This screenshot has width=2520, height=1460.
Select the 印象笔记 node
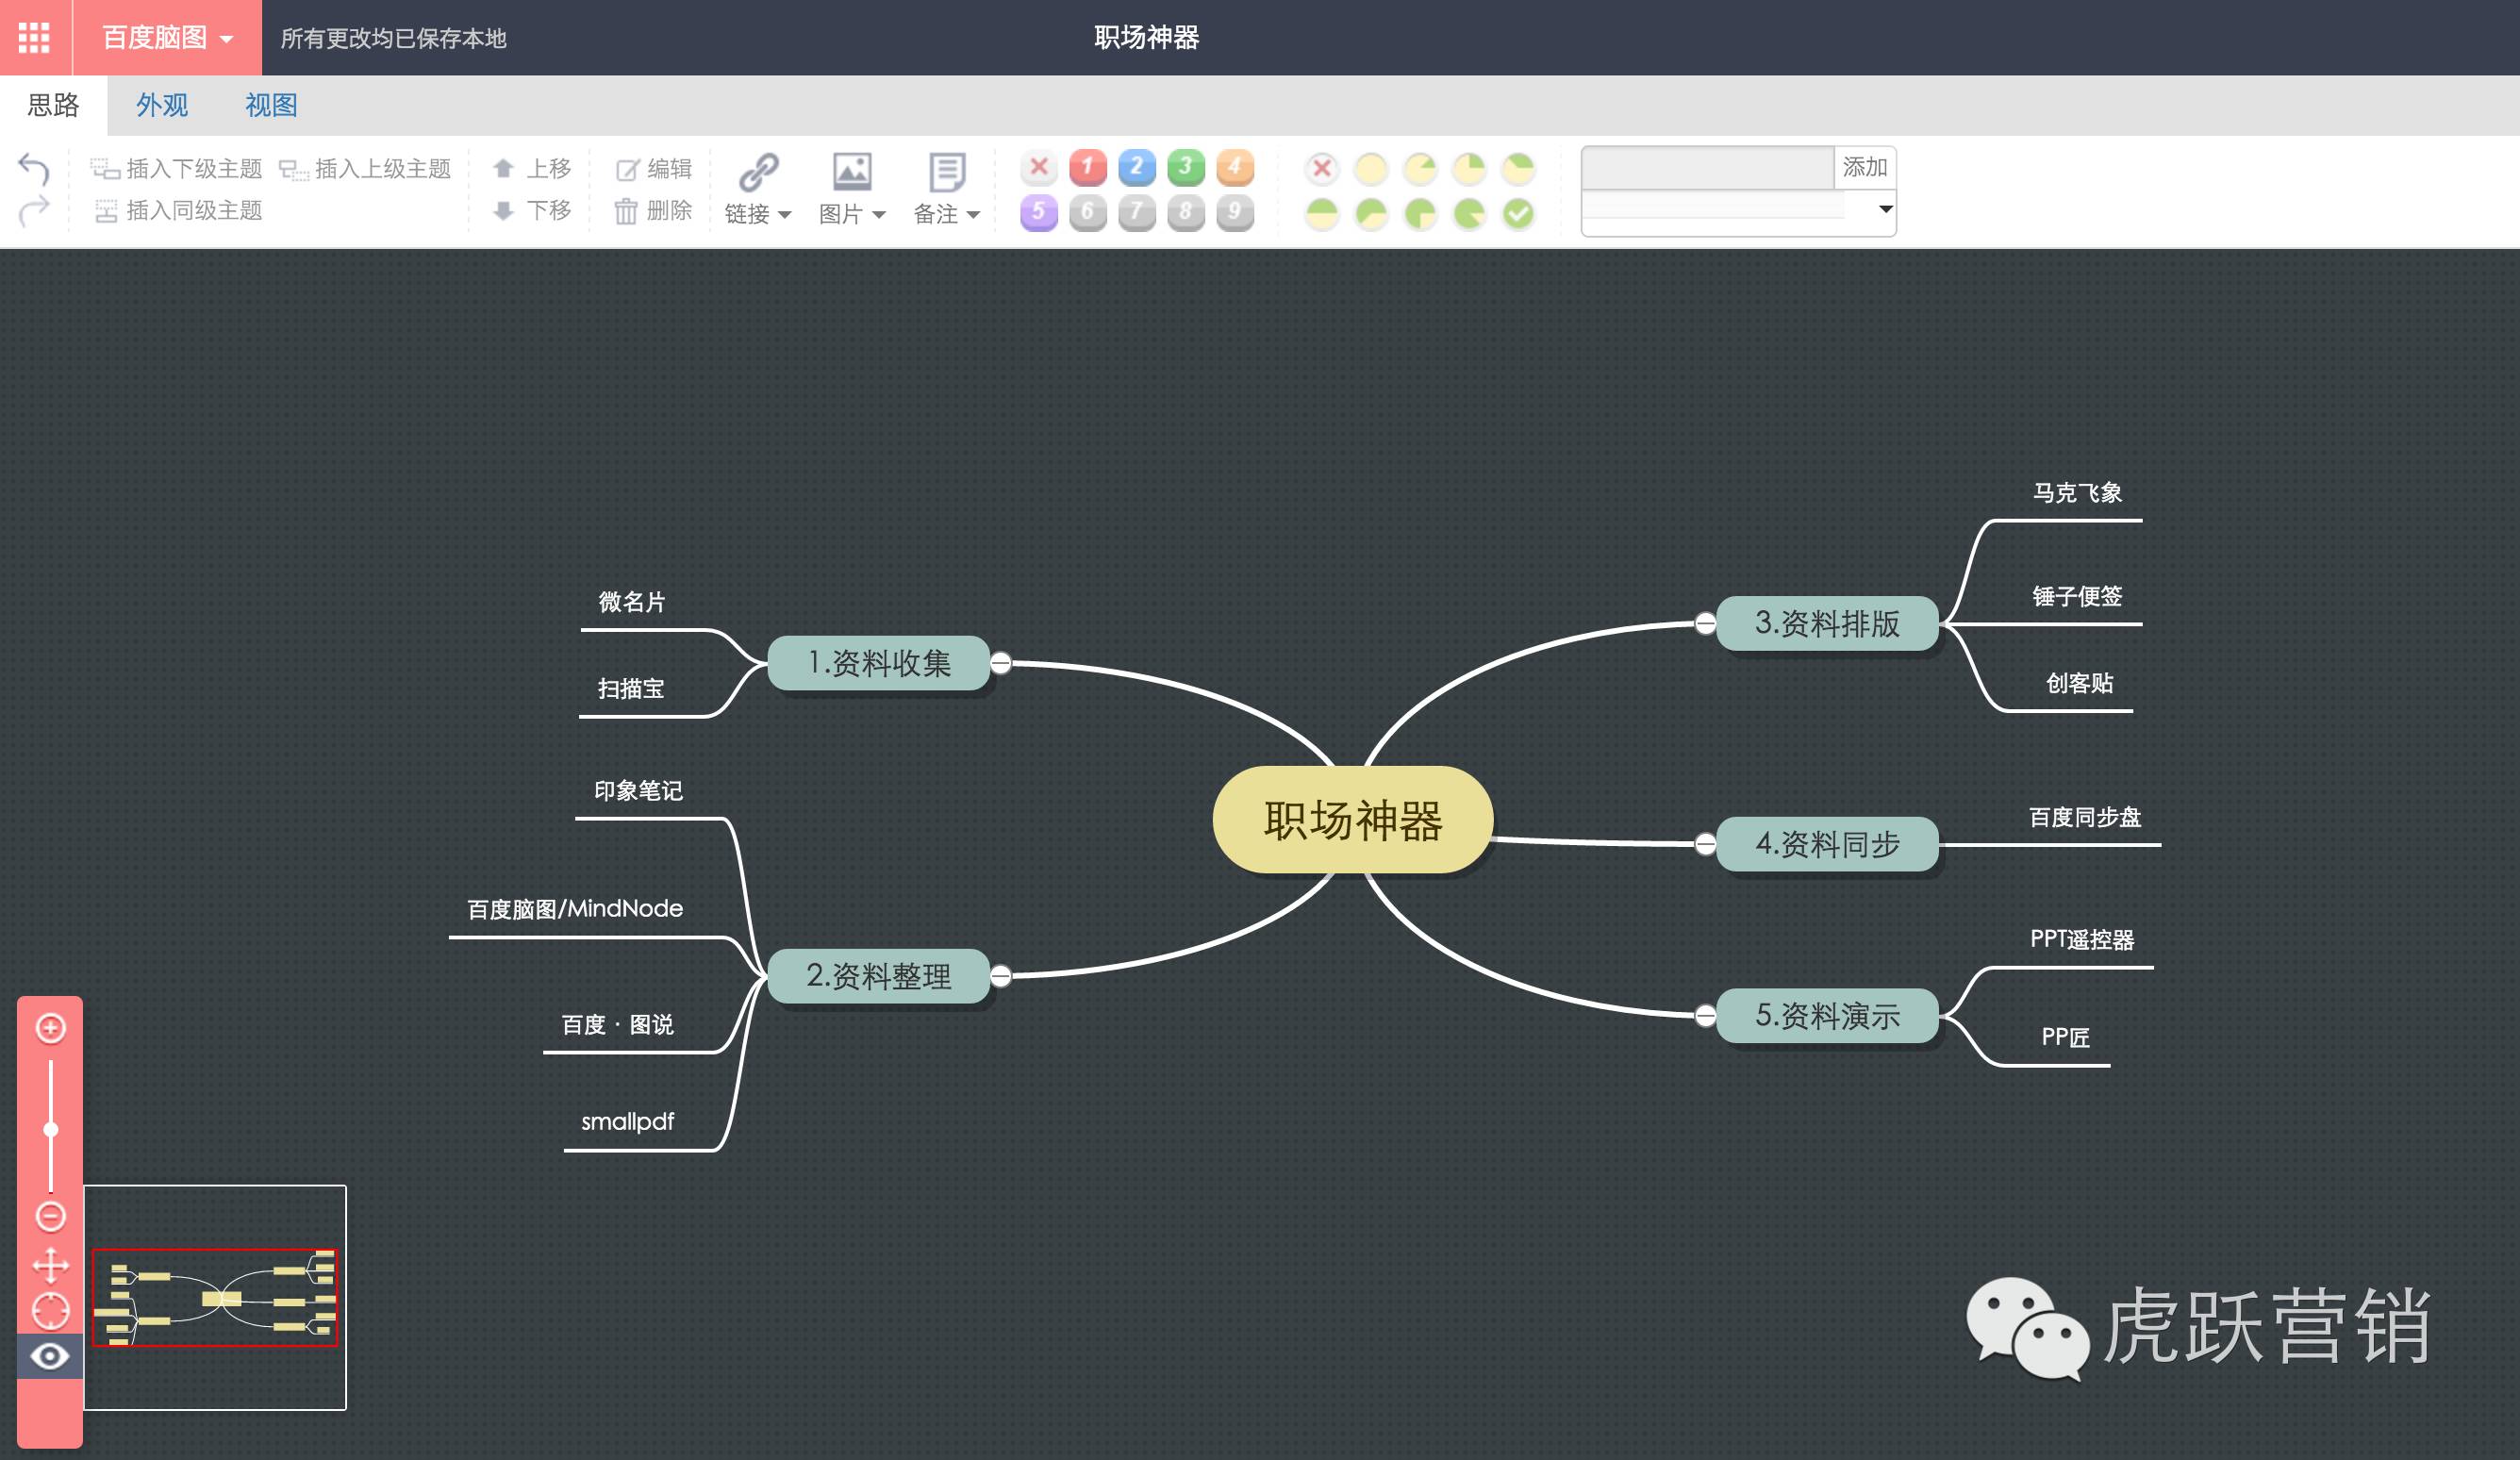(x=638, y=791)
